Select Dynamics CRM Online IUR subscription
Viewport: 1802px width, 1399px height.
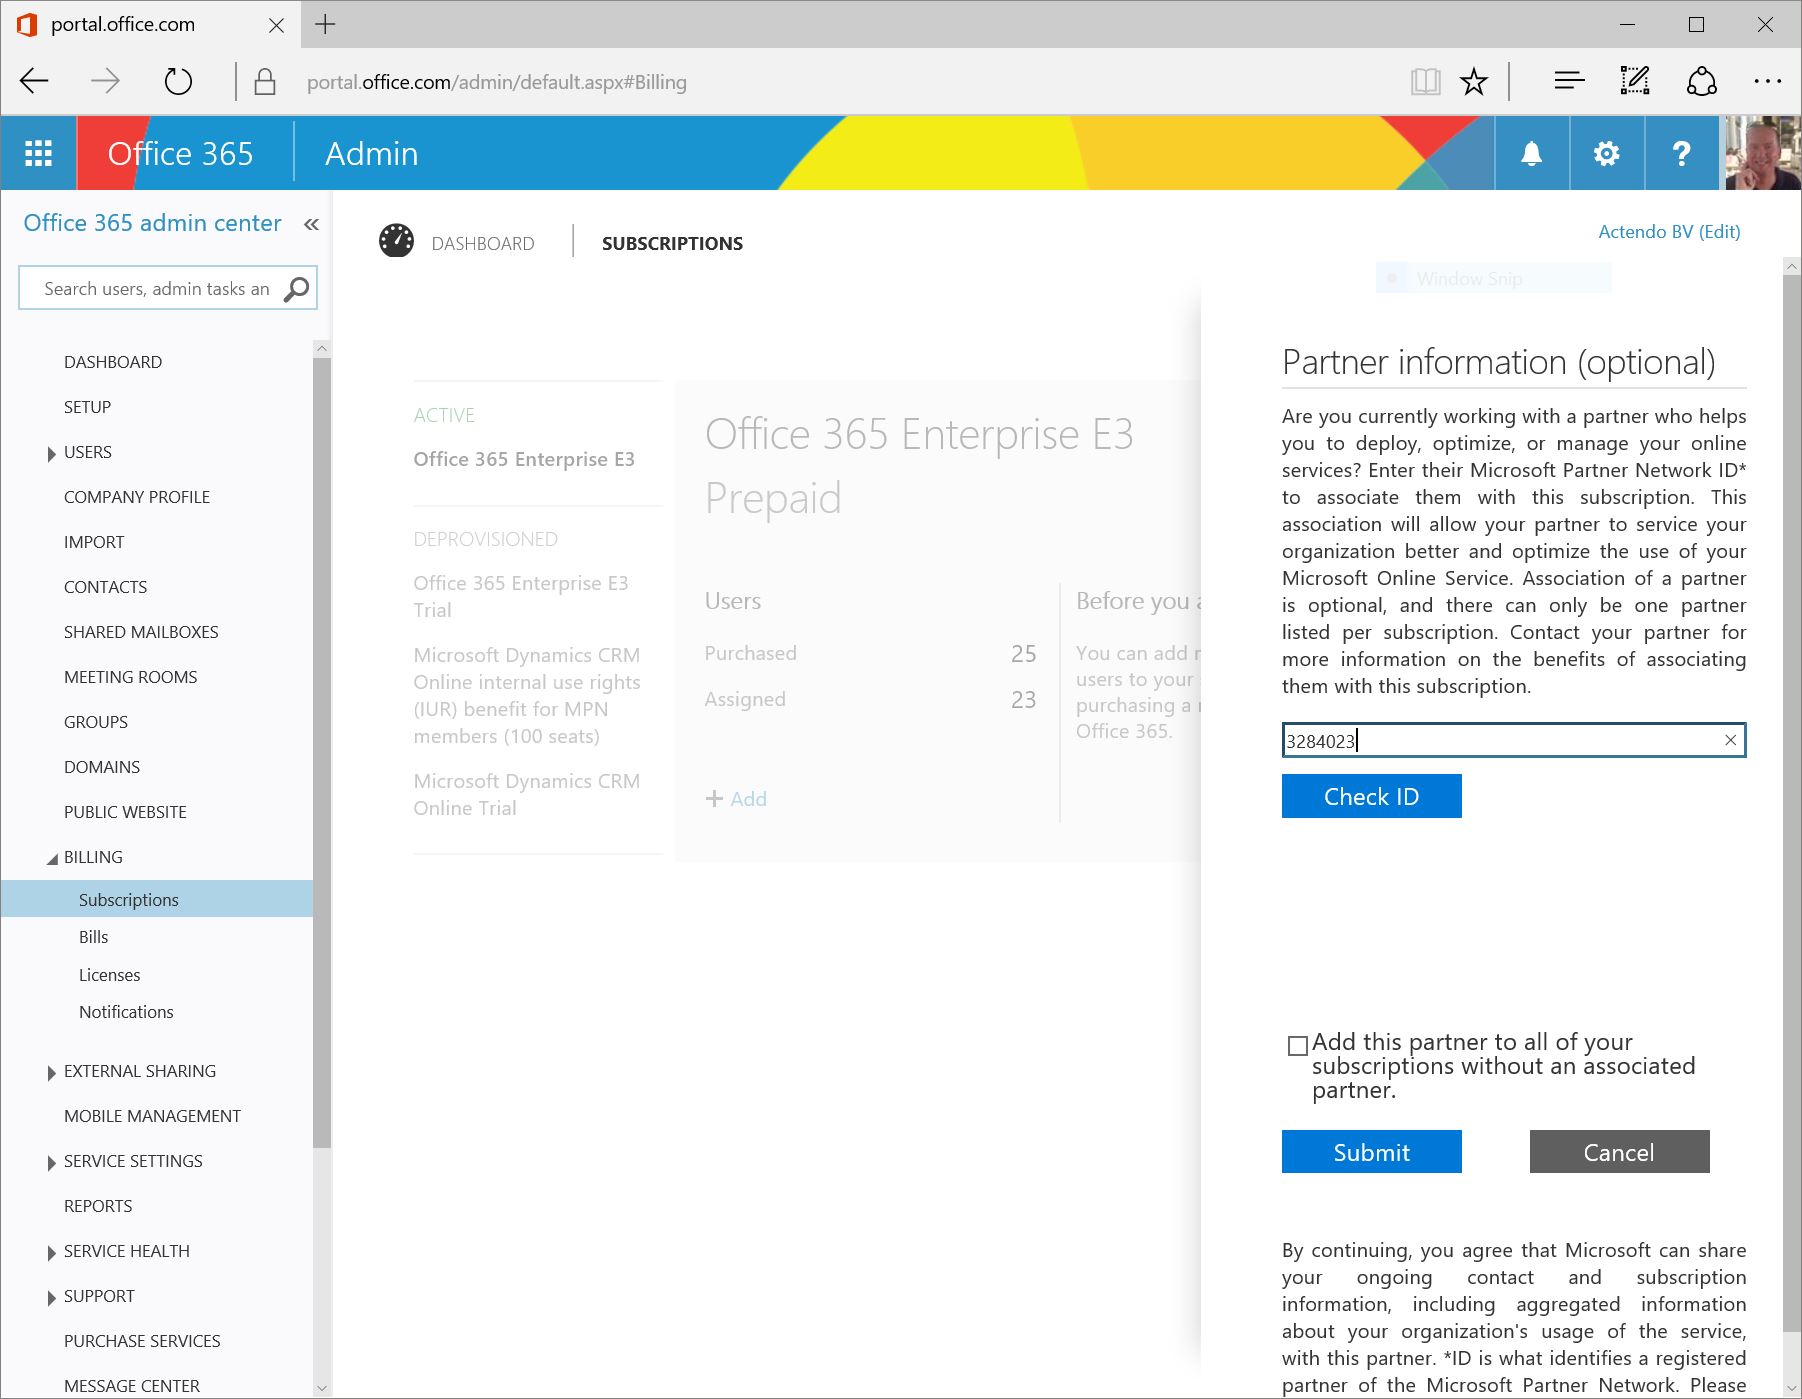click(527, 695)
